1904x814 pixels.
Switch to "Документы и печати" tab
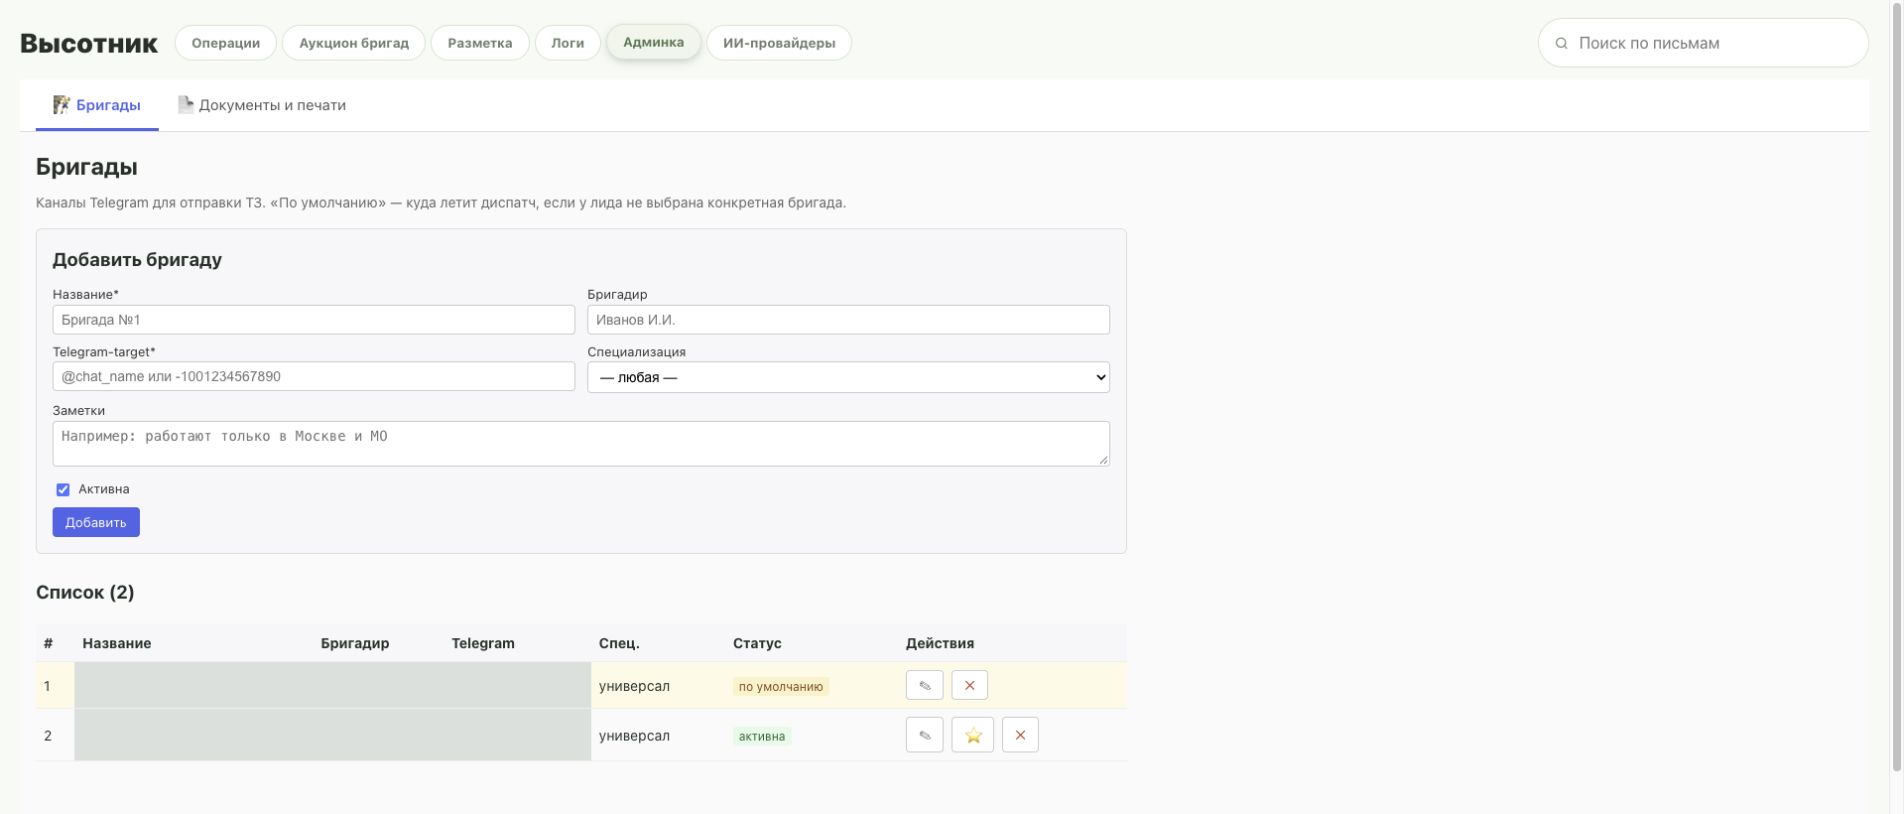[262, 105]
